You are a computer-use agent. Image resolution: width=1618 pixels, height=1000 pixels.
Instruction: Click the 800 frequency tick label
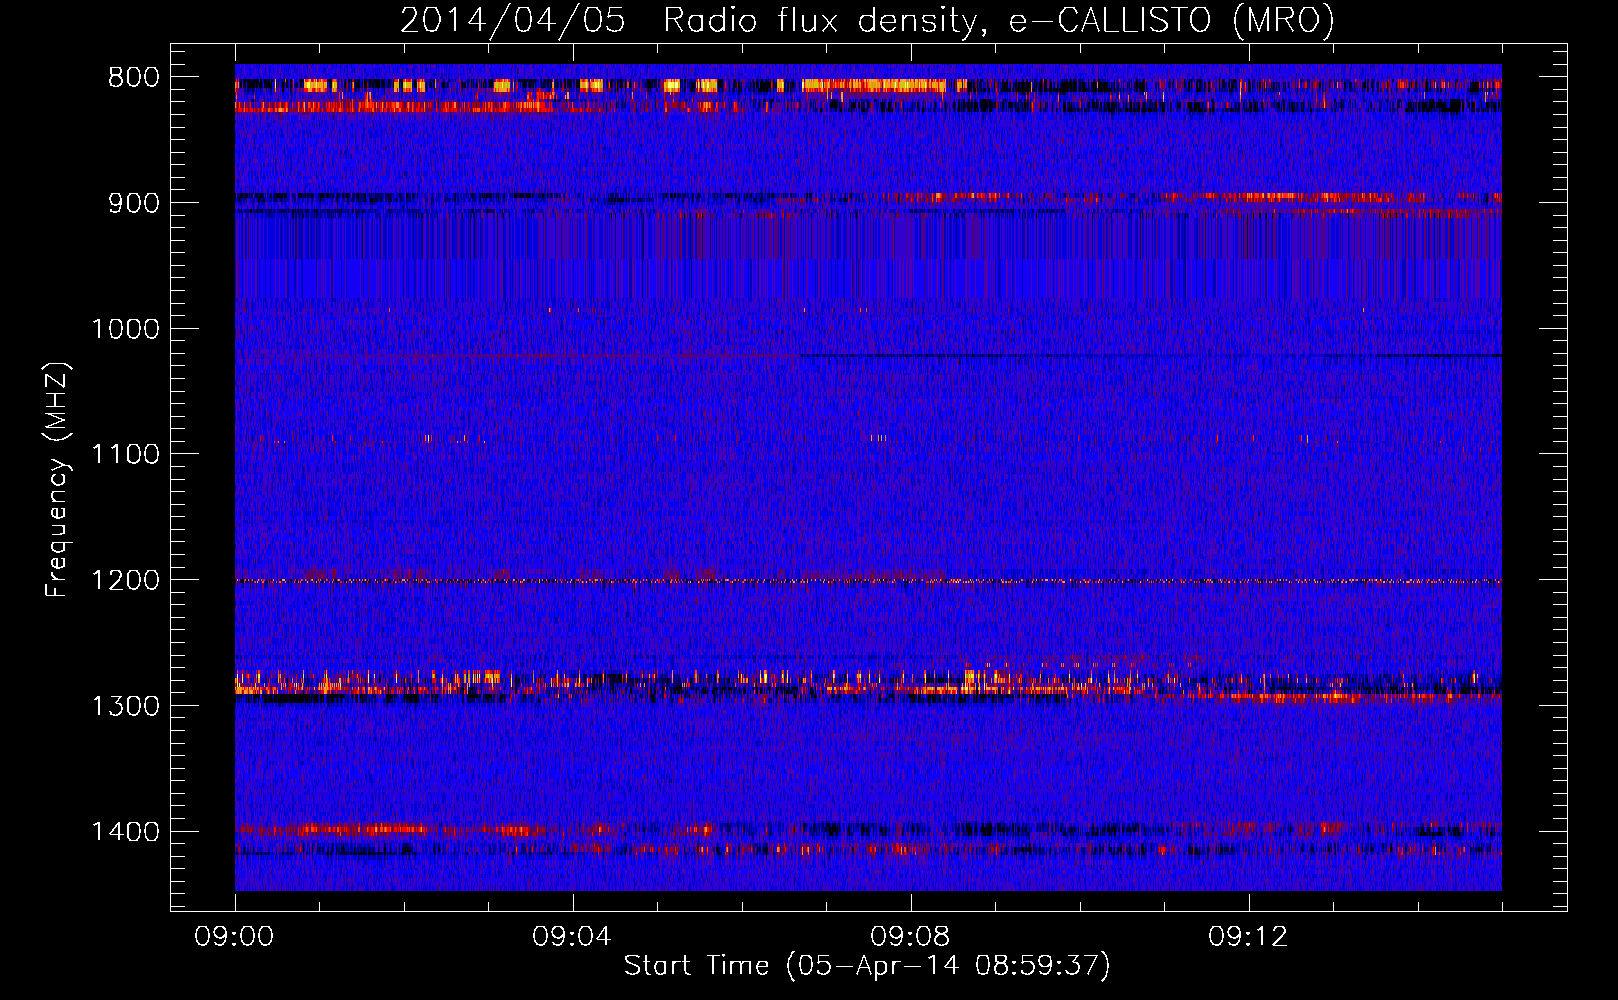pos(133,77)
